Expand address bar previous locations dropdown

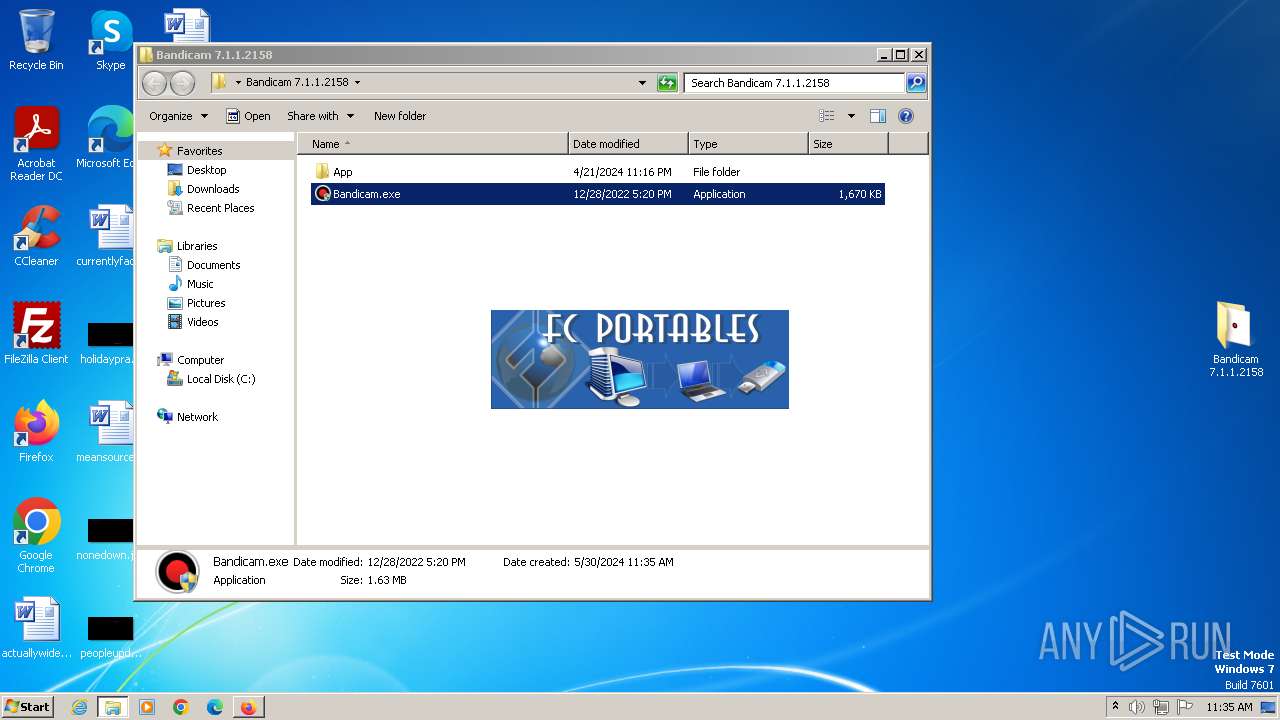coord(642,83)
